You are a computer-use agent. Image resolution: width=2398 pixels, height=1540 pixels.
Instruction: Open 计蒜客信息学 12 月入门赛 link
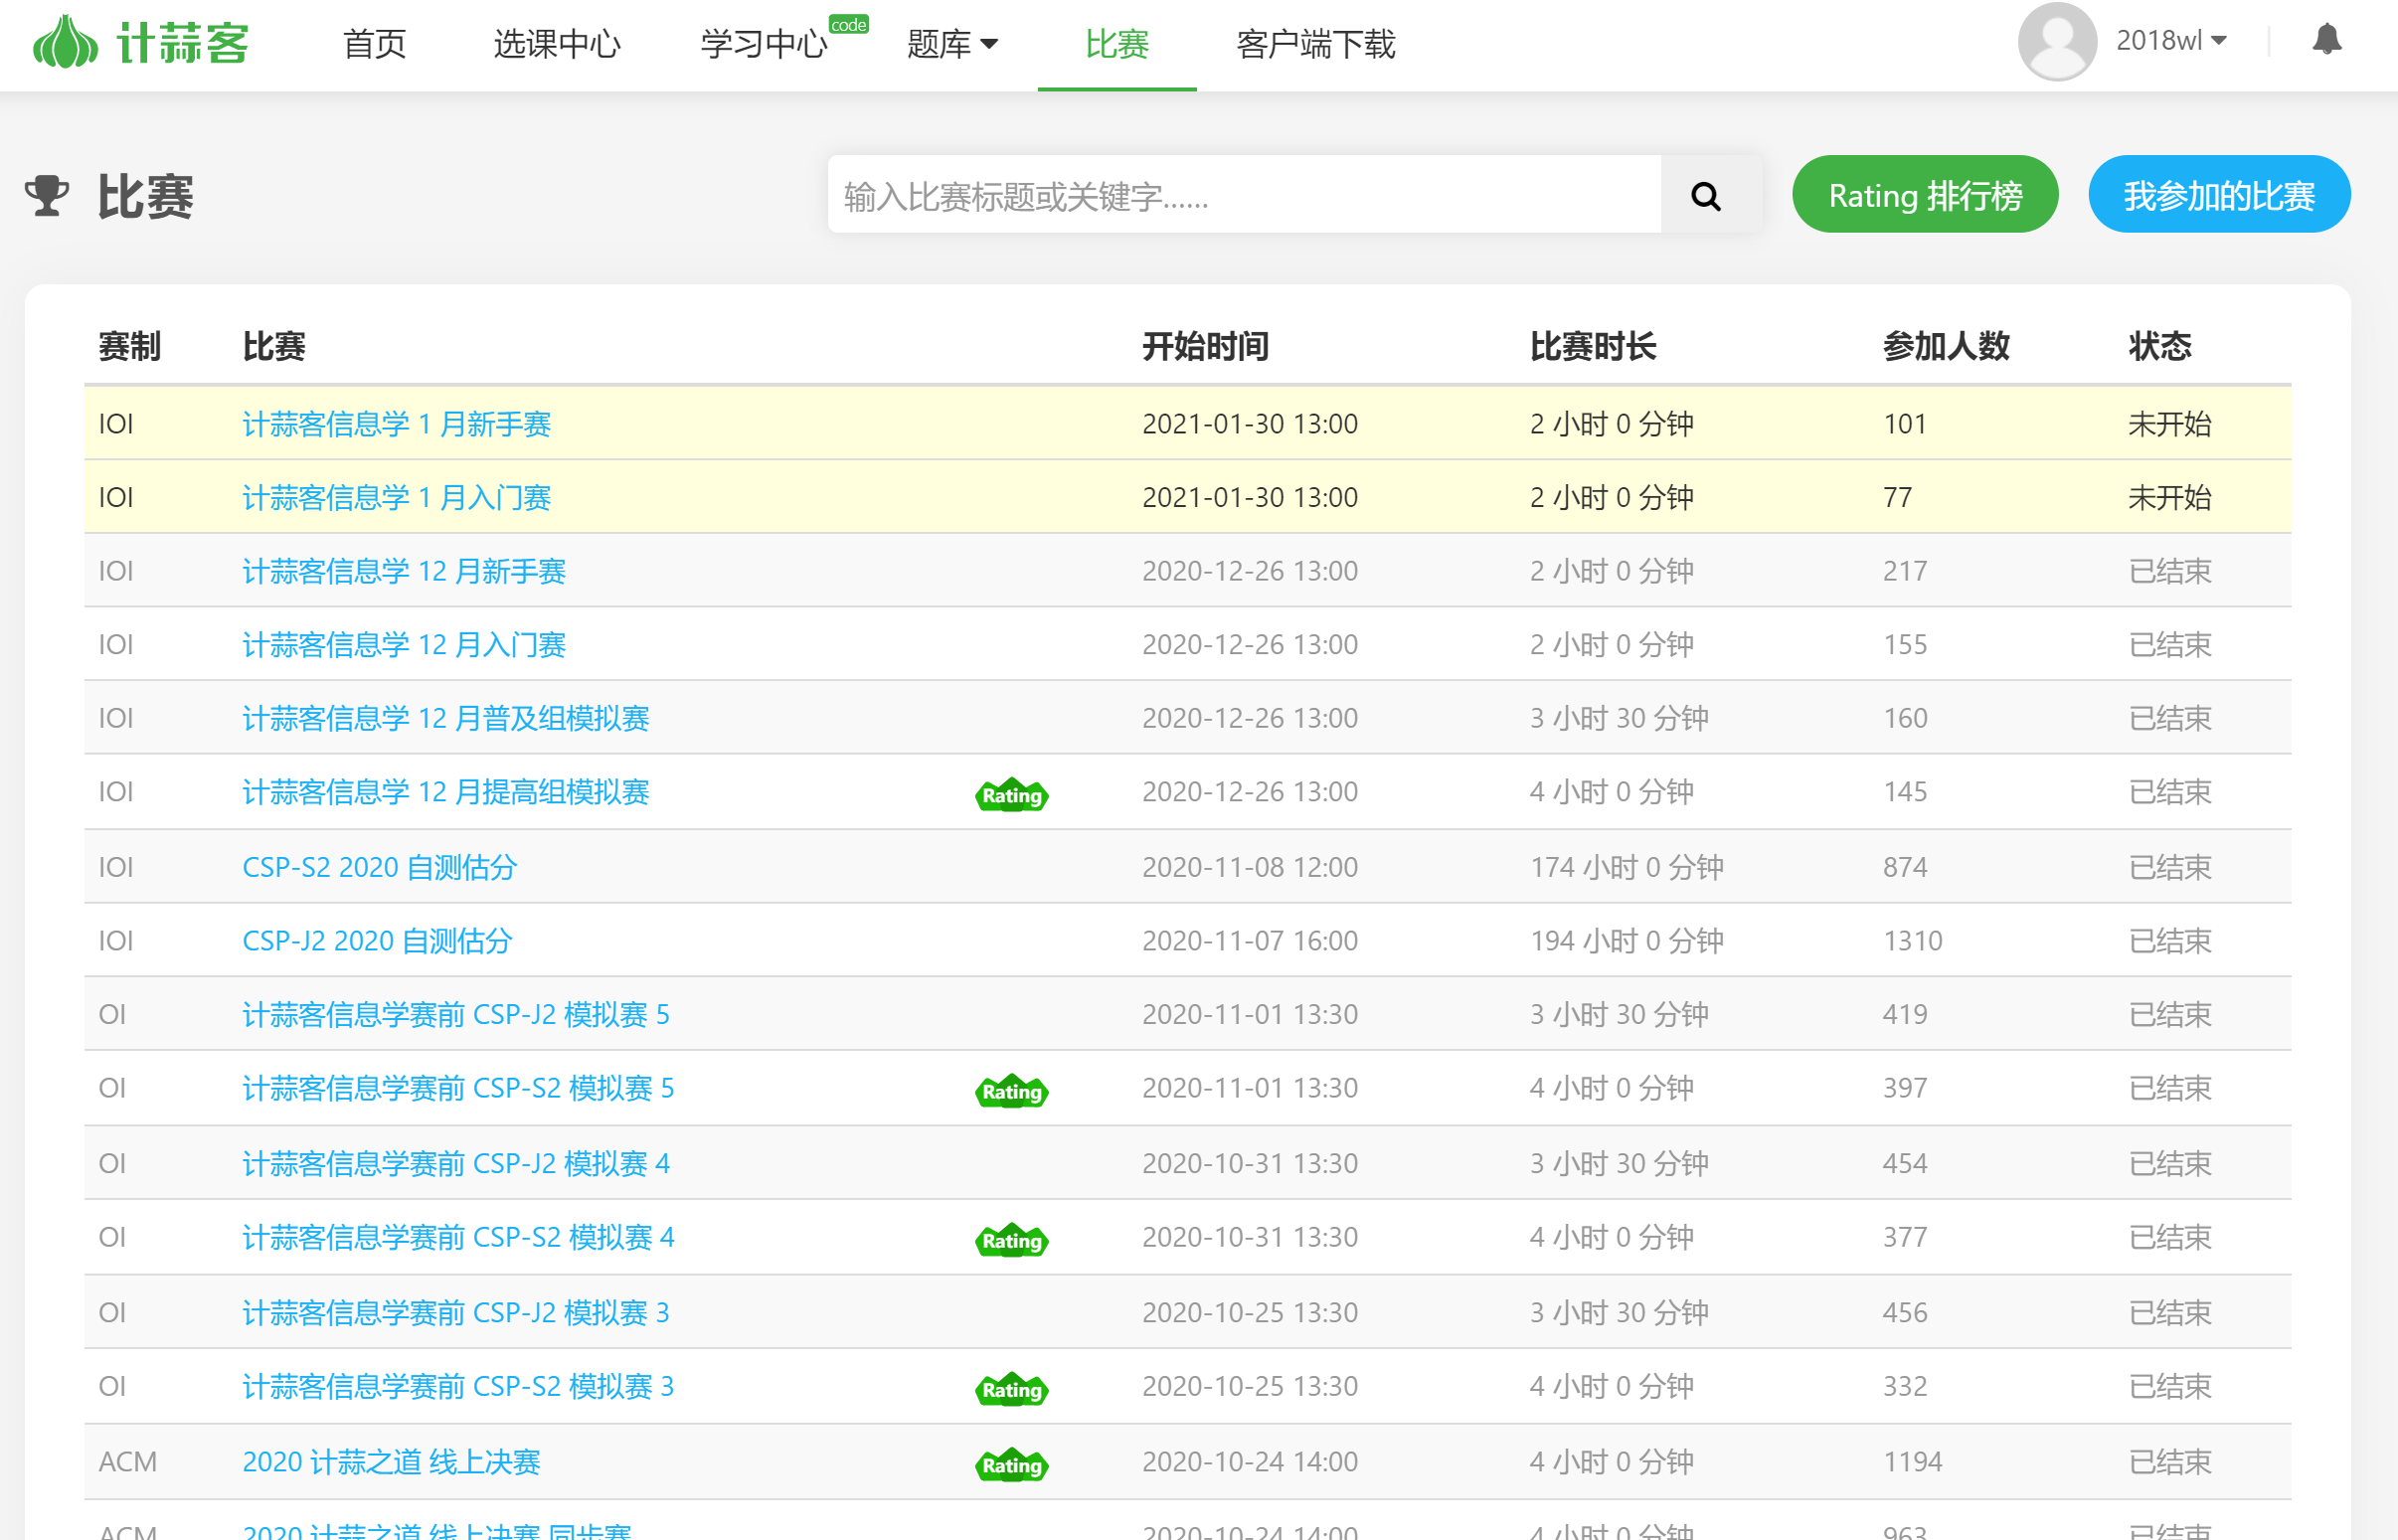click(404, 645)
